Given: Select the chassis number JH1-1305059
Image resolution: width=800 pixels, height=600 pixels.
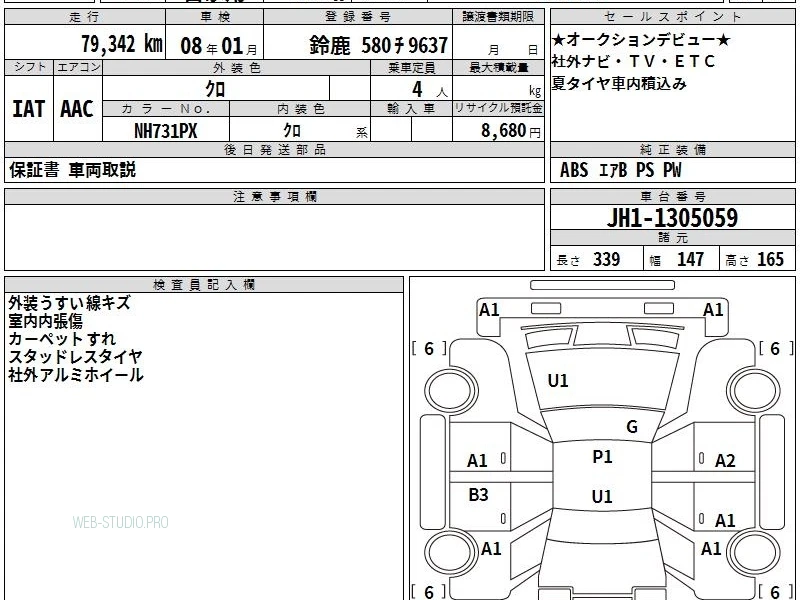Looking at the screenshot, I should pyautogui.click(x=672, y=218).
